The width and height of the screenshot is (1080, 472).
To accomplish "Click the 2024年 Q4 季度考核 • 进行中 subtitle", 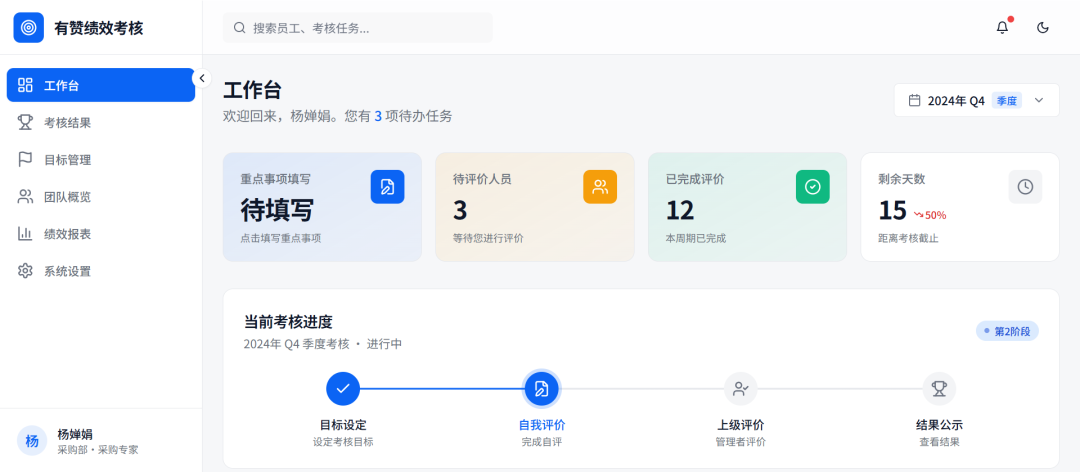I will click(323, 344).
